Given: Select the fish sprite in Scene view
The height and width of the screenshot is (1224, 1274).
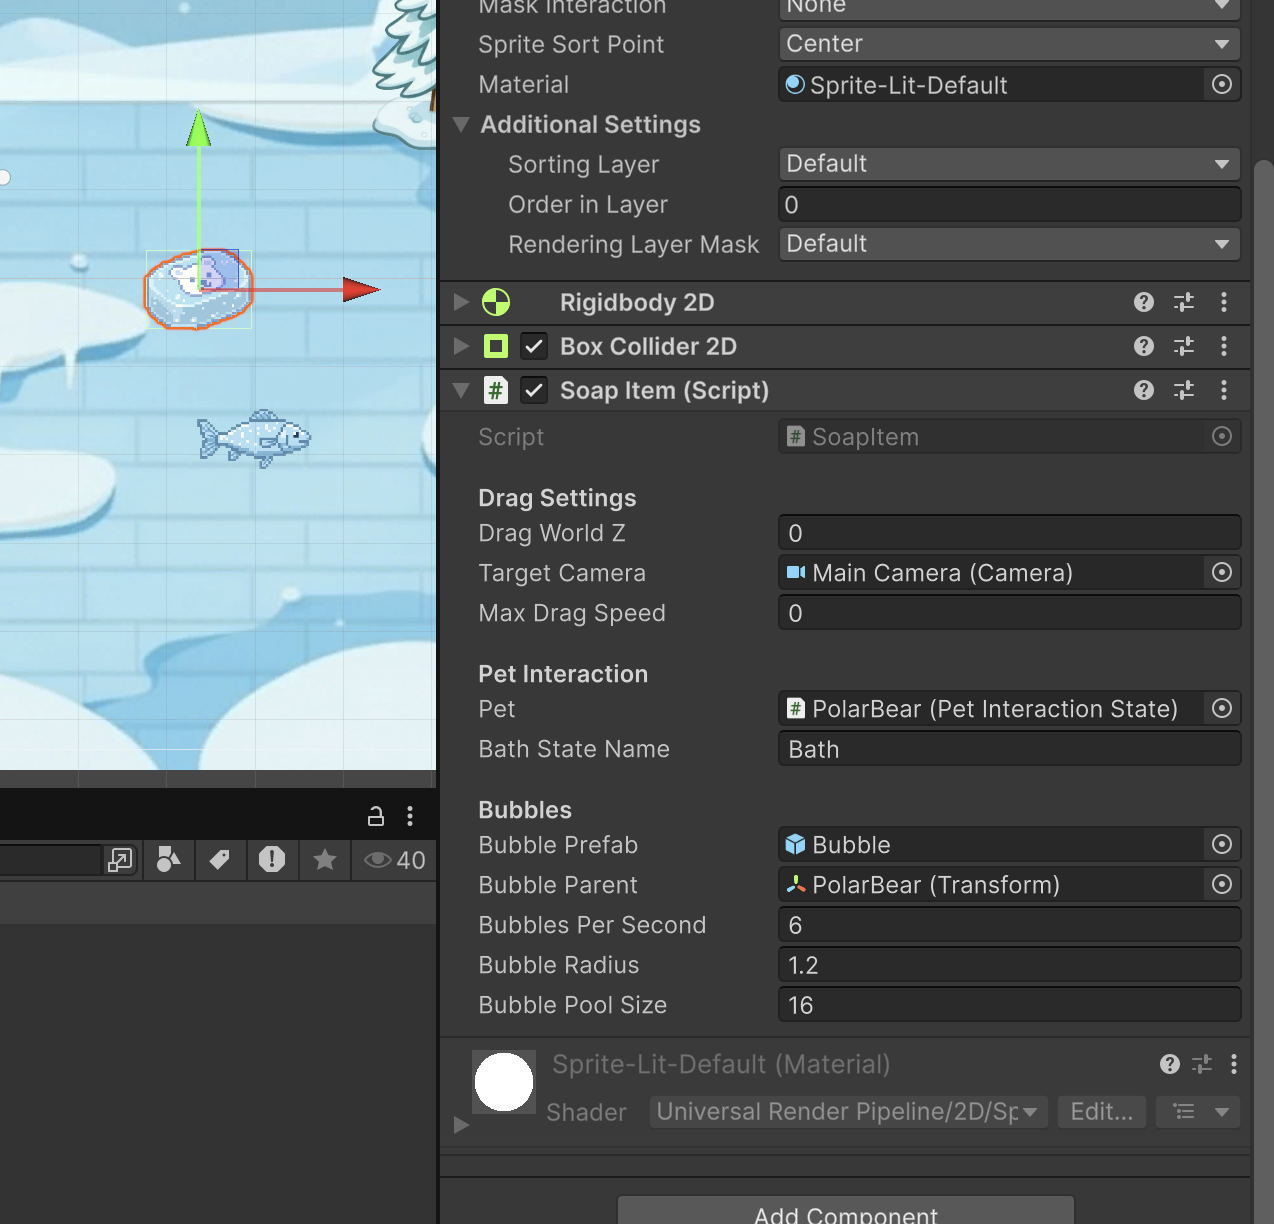Looking at the screenshot, I should tap(255, 438).
